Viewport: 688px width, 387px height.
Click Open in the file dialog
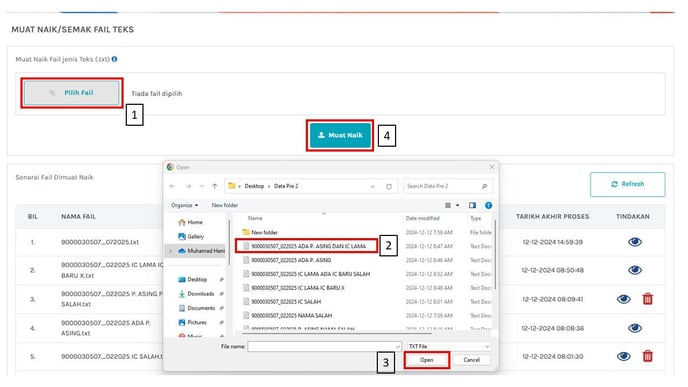[x=426, y=360]
